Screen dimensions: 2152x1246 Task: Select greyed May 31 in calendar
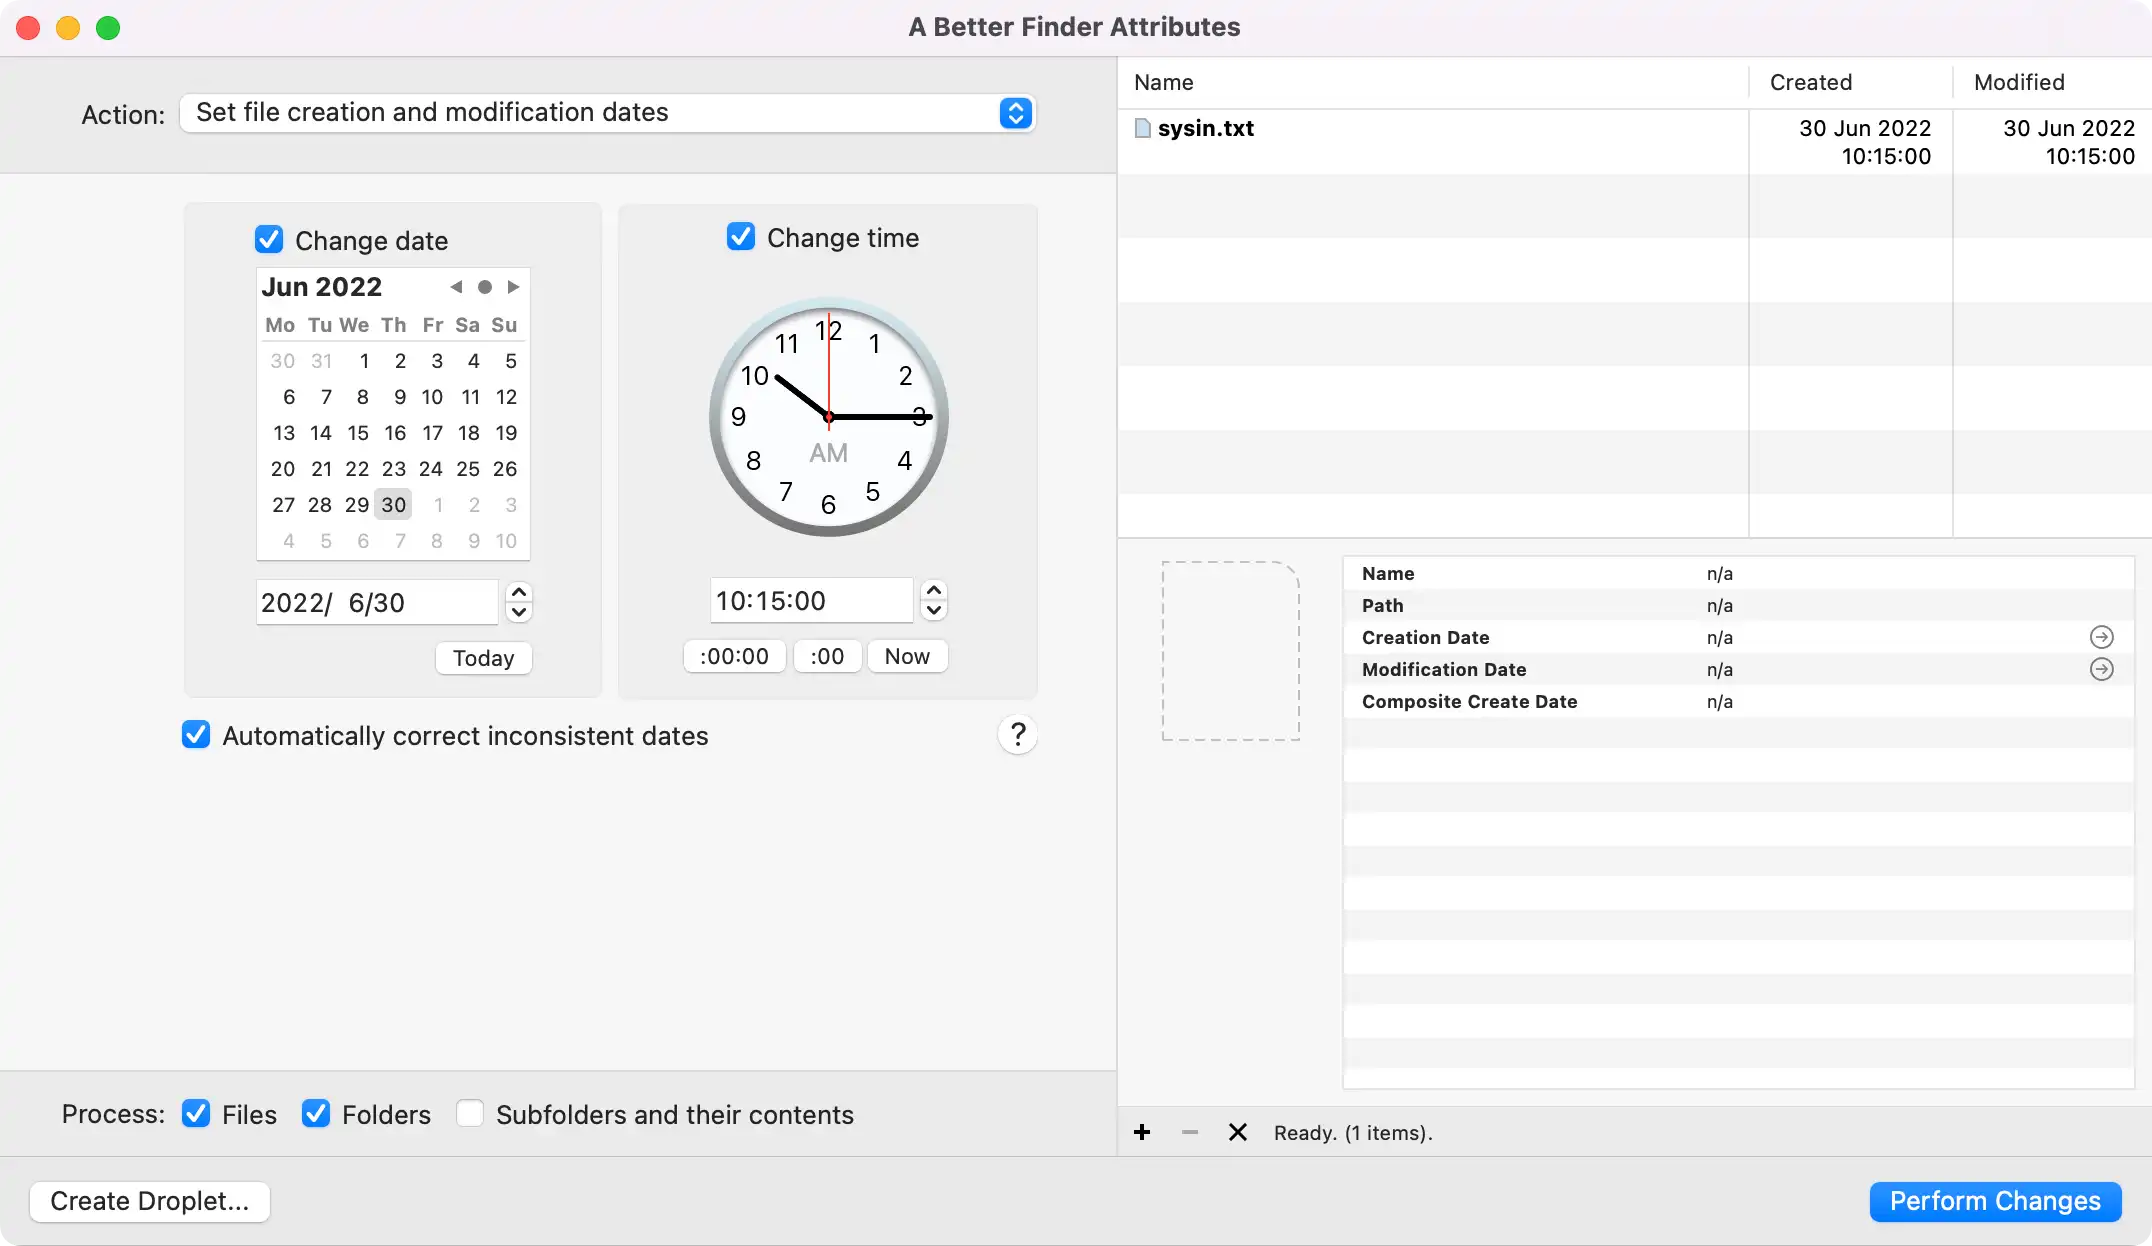(x=321, y=361)
